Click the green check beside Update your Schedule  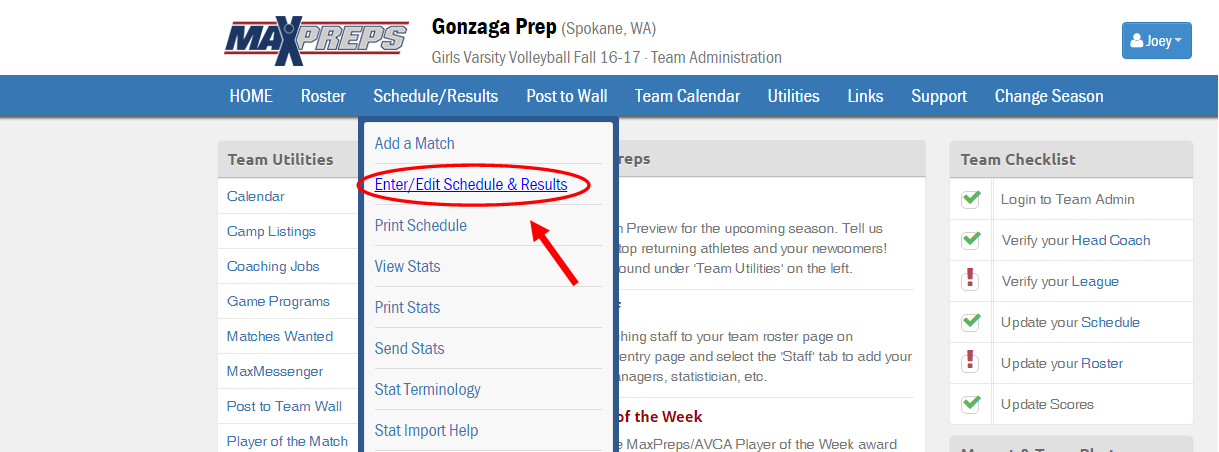pos(970,322)
